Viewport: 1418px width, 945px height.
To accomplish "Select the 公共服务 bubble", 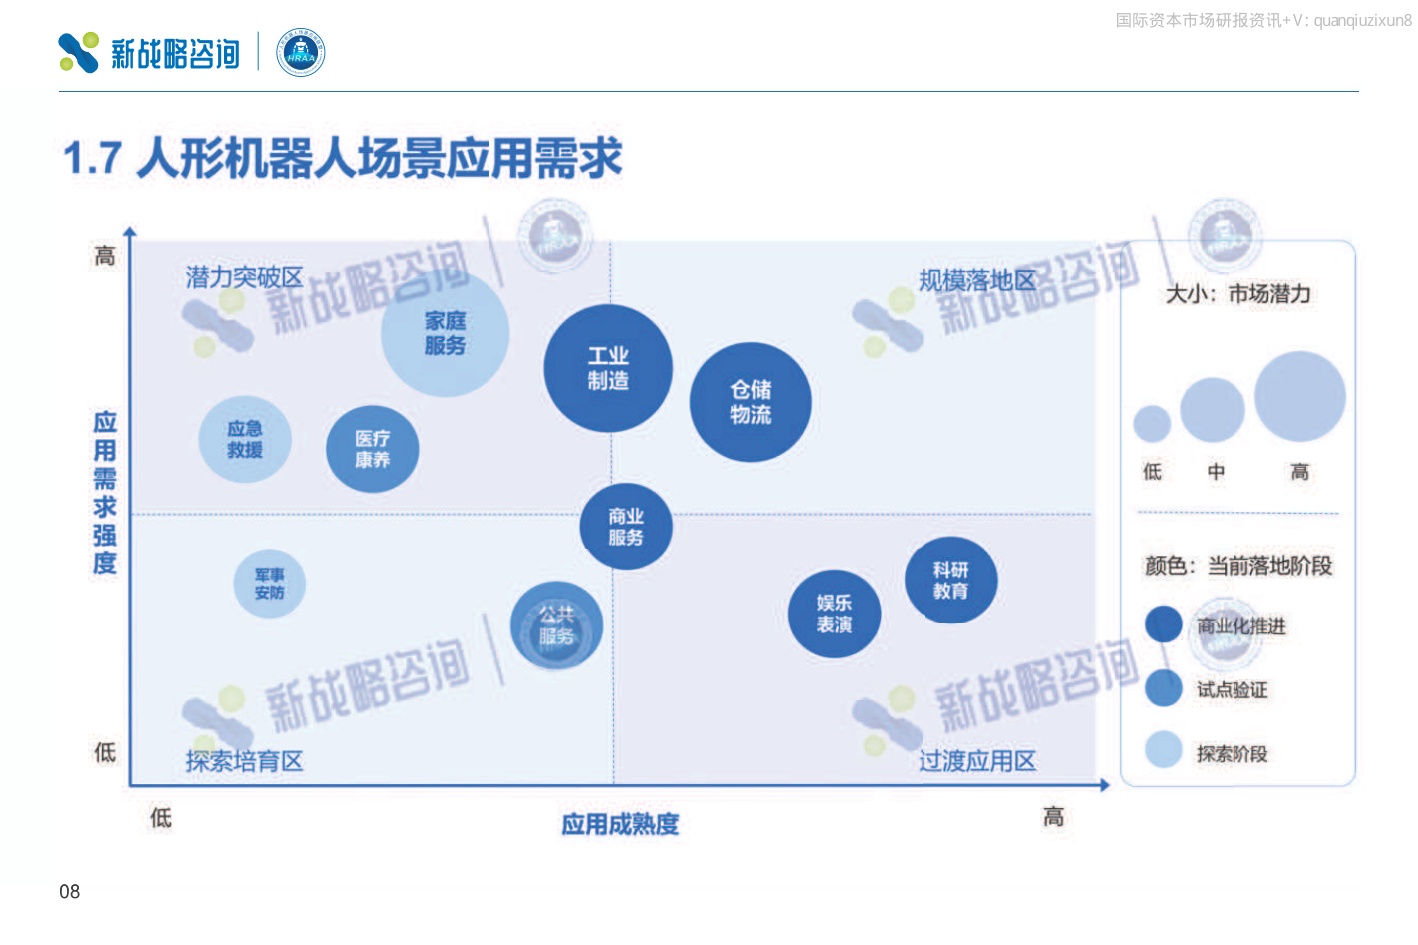I will (556, 626).
